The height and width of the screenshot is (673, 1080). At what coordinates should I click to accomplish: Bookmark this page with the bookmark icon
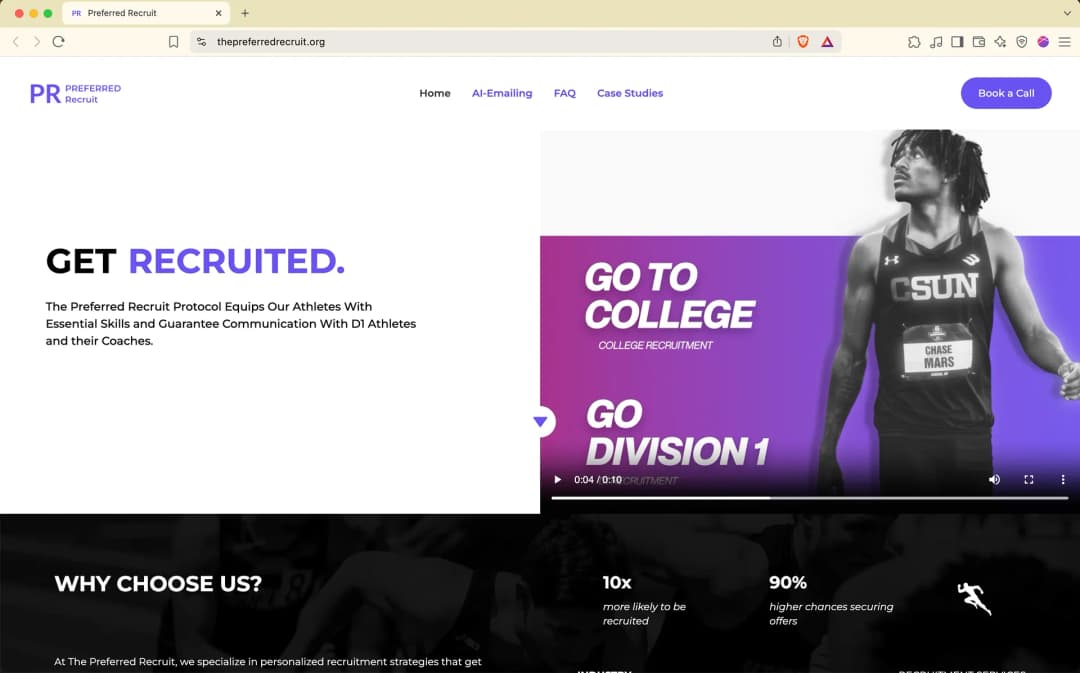[x=174, y=42]
